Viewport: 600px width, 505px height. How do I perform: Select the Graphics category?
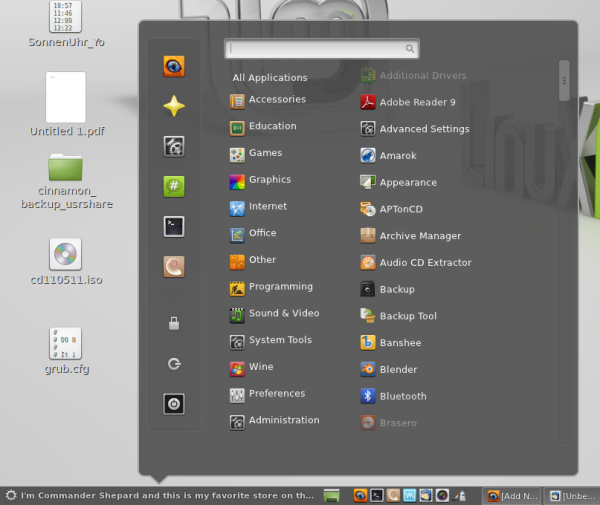tap(261, 181)
